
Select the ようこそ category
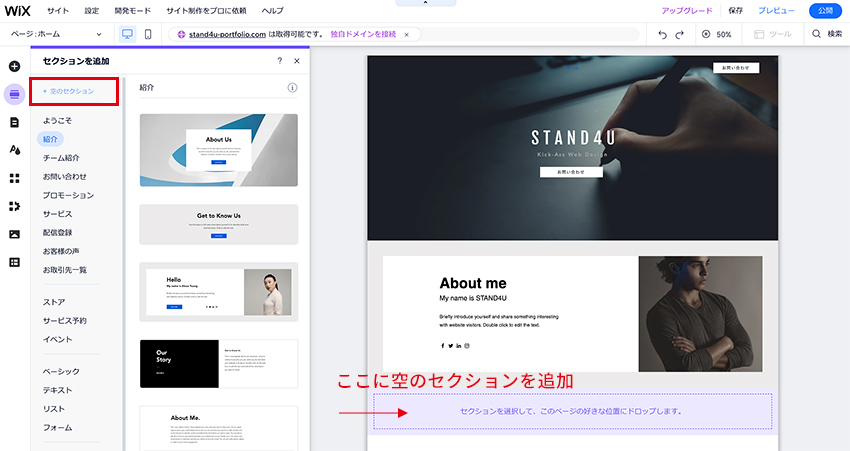(57, 120)
